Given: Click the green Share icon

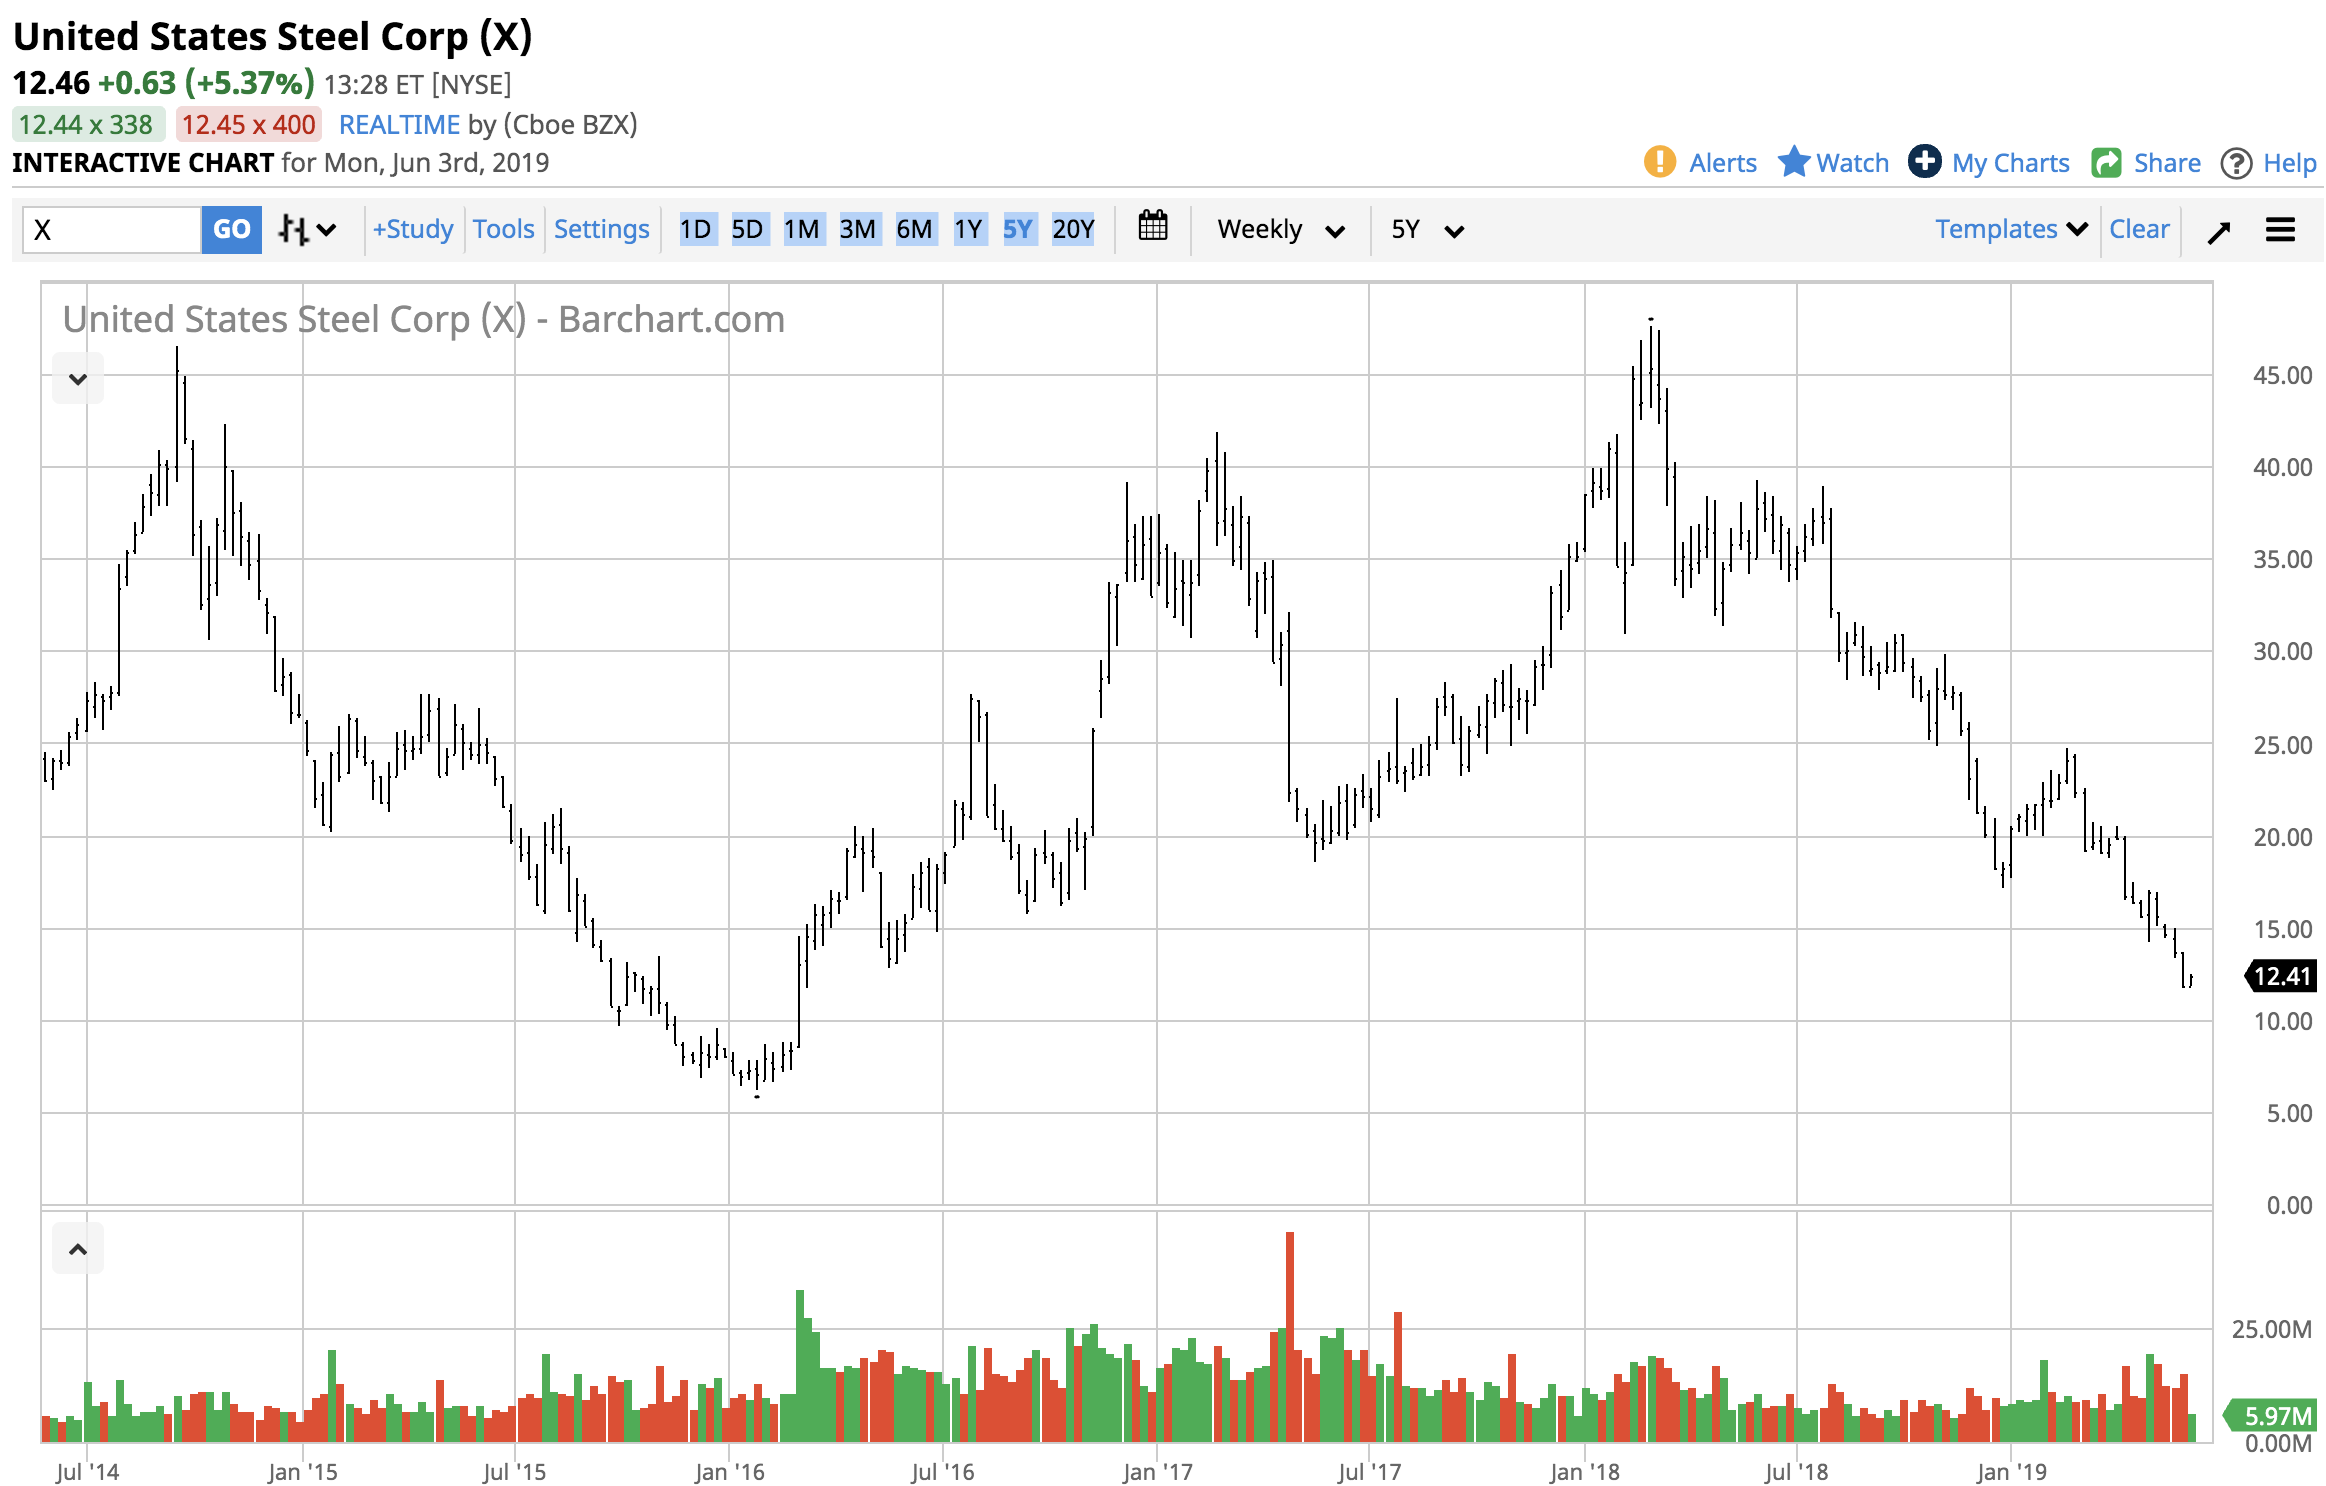Looking at the screenshot, I should coord(2106,163).
